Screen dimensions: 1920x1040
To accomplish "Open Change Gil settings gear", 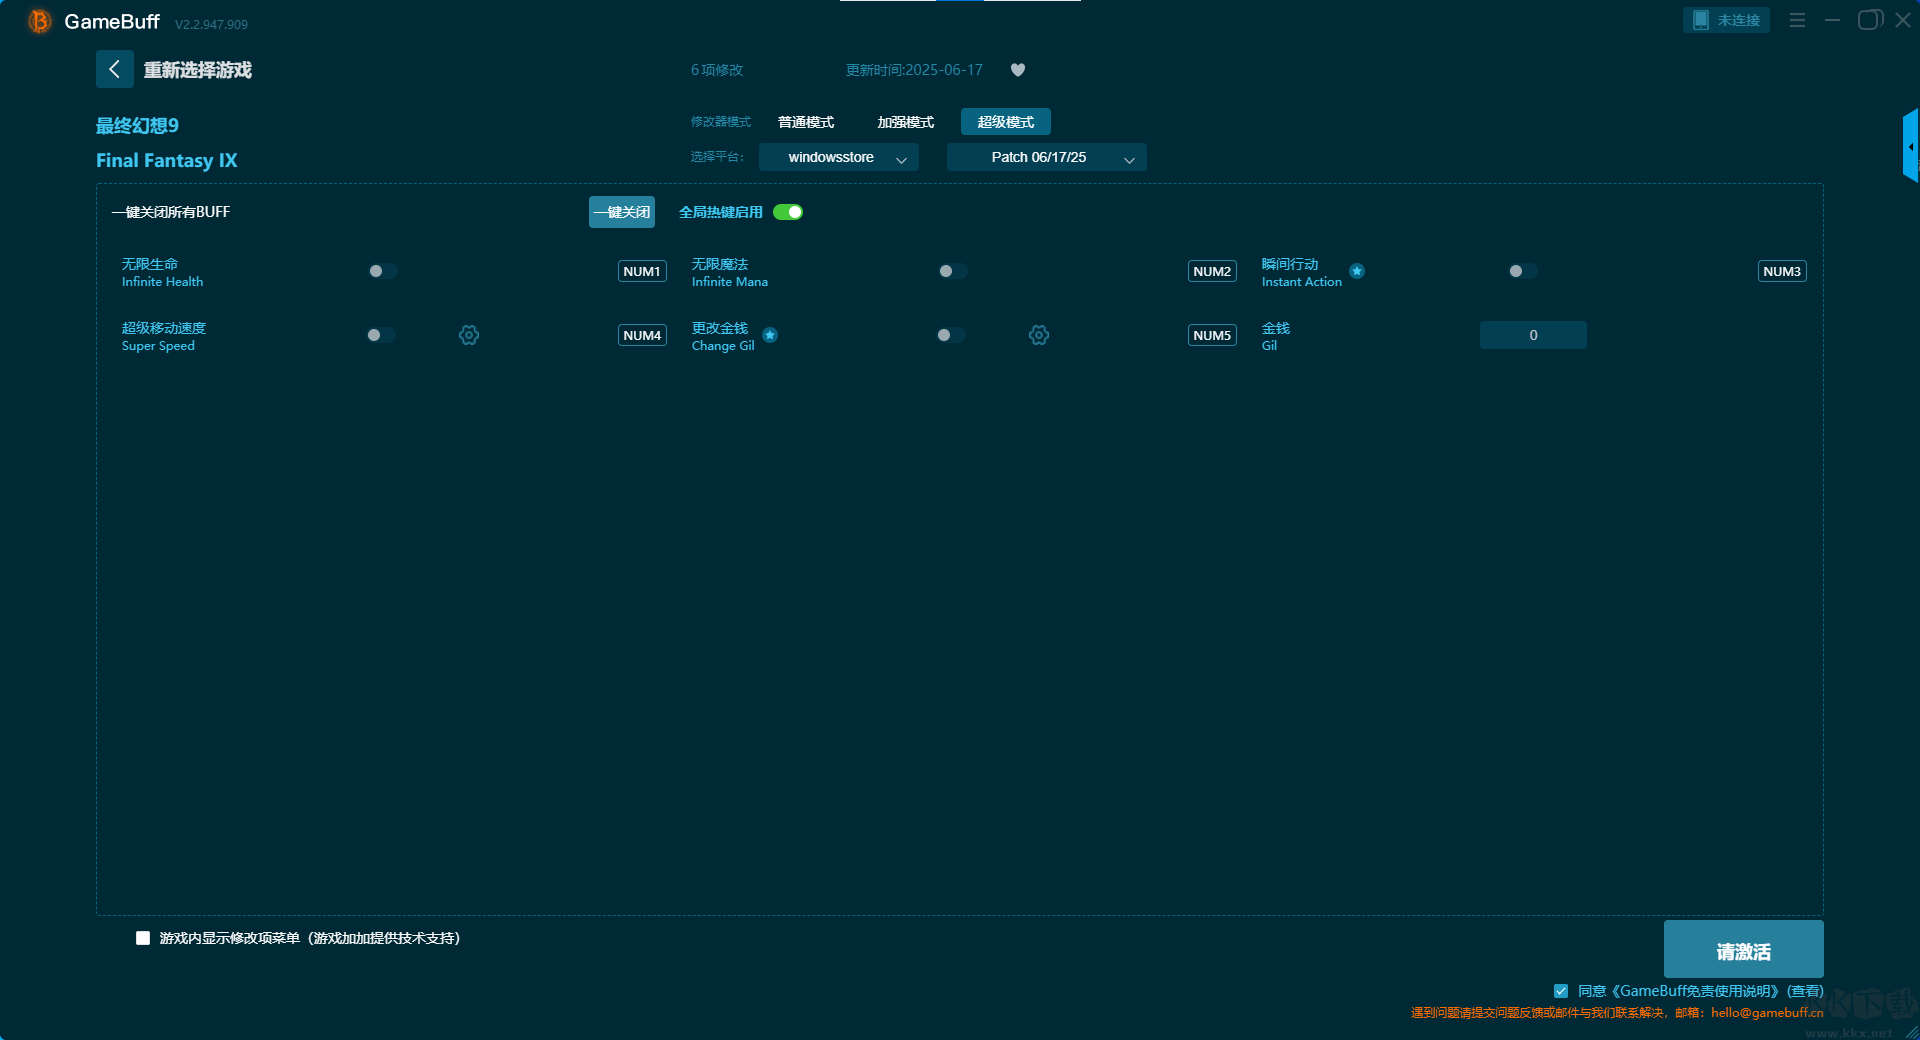I will (x=1039, y=335).
